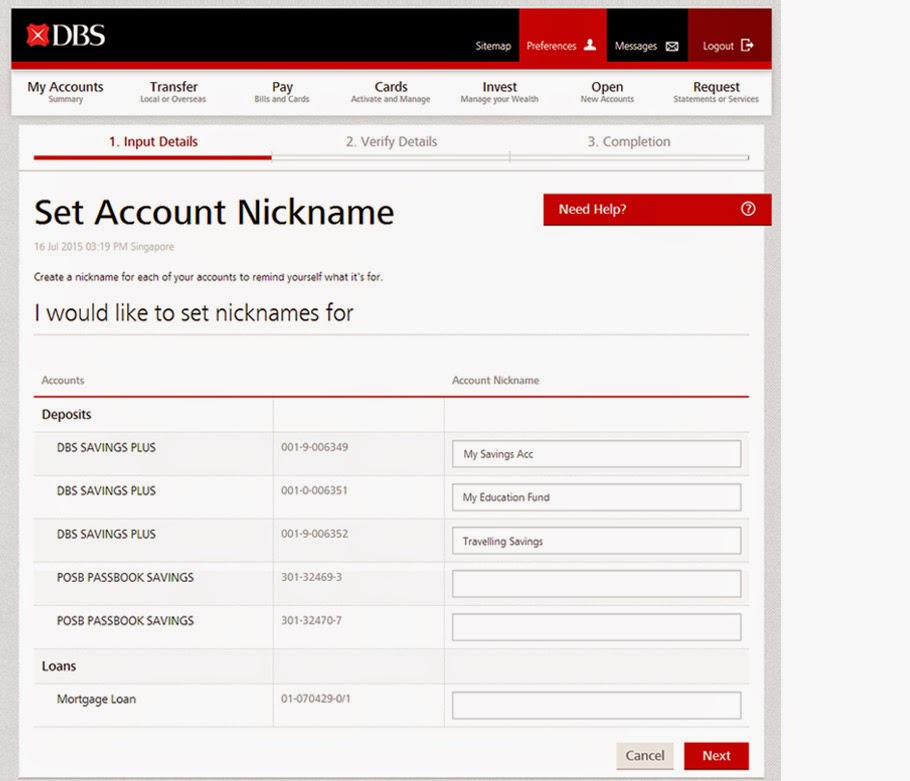910x781 pixels.
Task: Open the Sitemap link
Action: pos(493,46)
